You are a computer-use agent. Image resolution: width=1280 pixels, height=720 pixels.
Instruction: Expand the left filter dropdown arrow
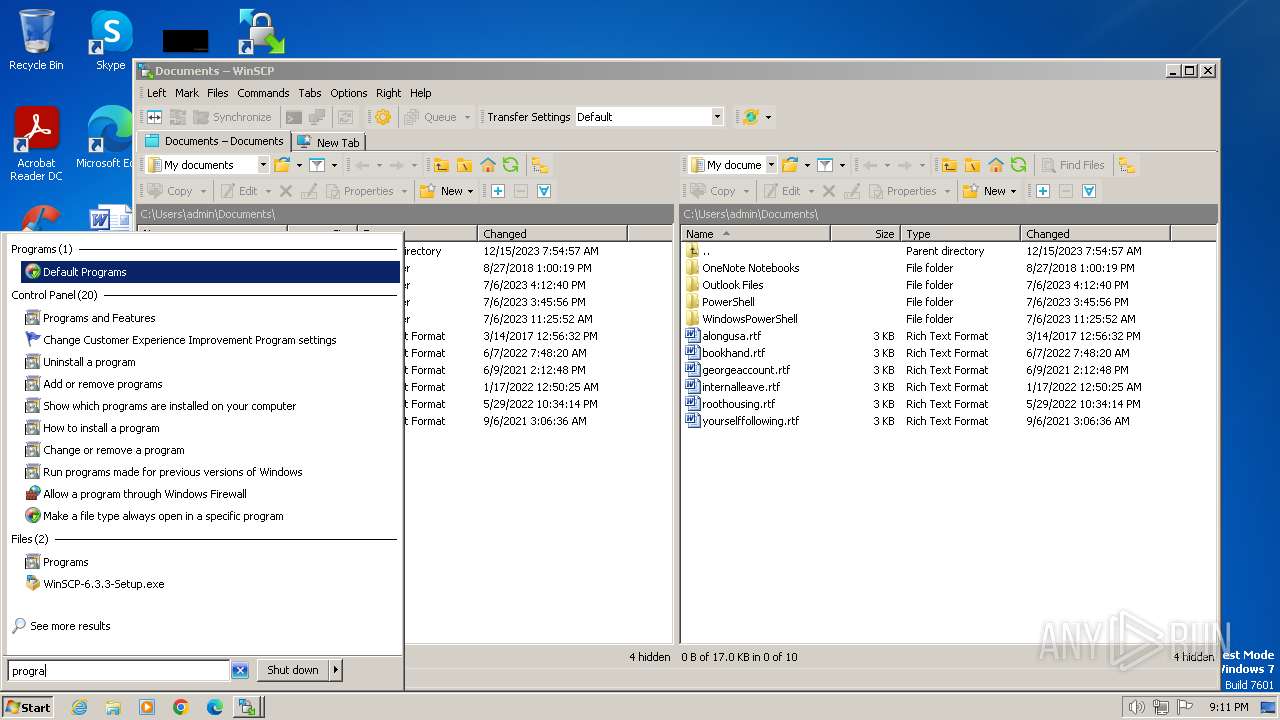pyautogui.click(x=334, y=165)
